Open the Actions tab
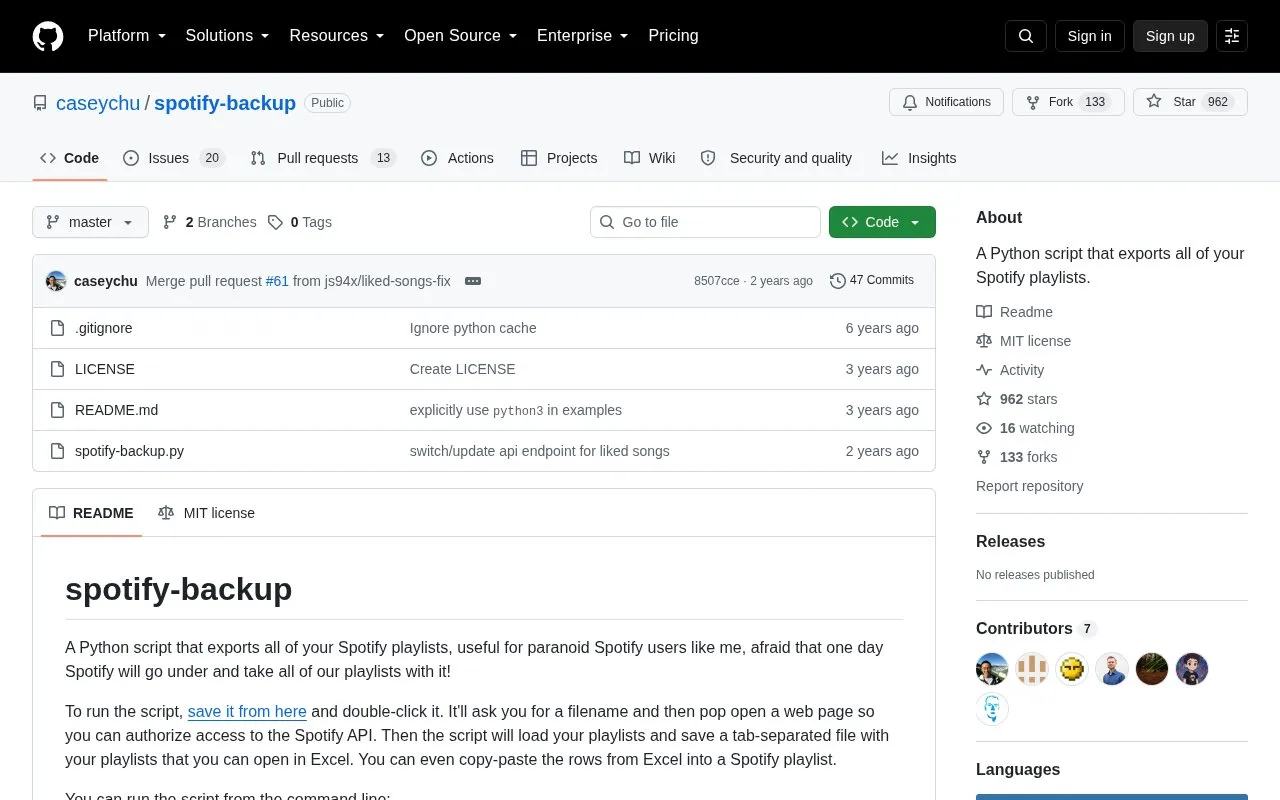 [457, 158]
